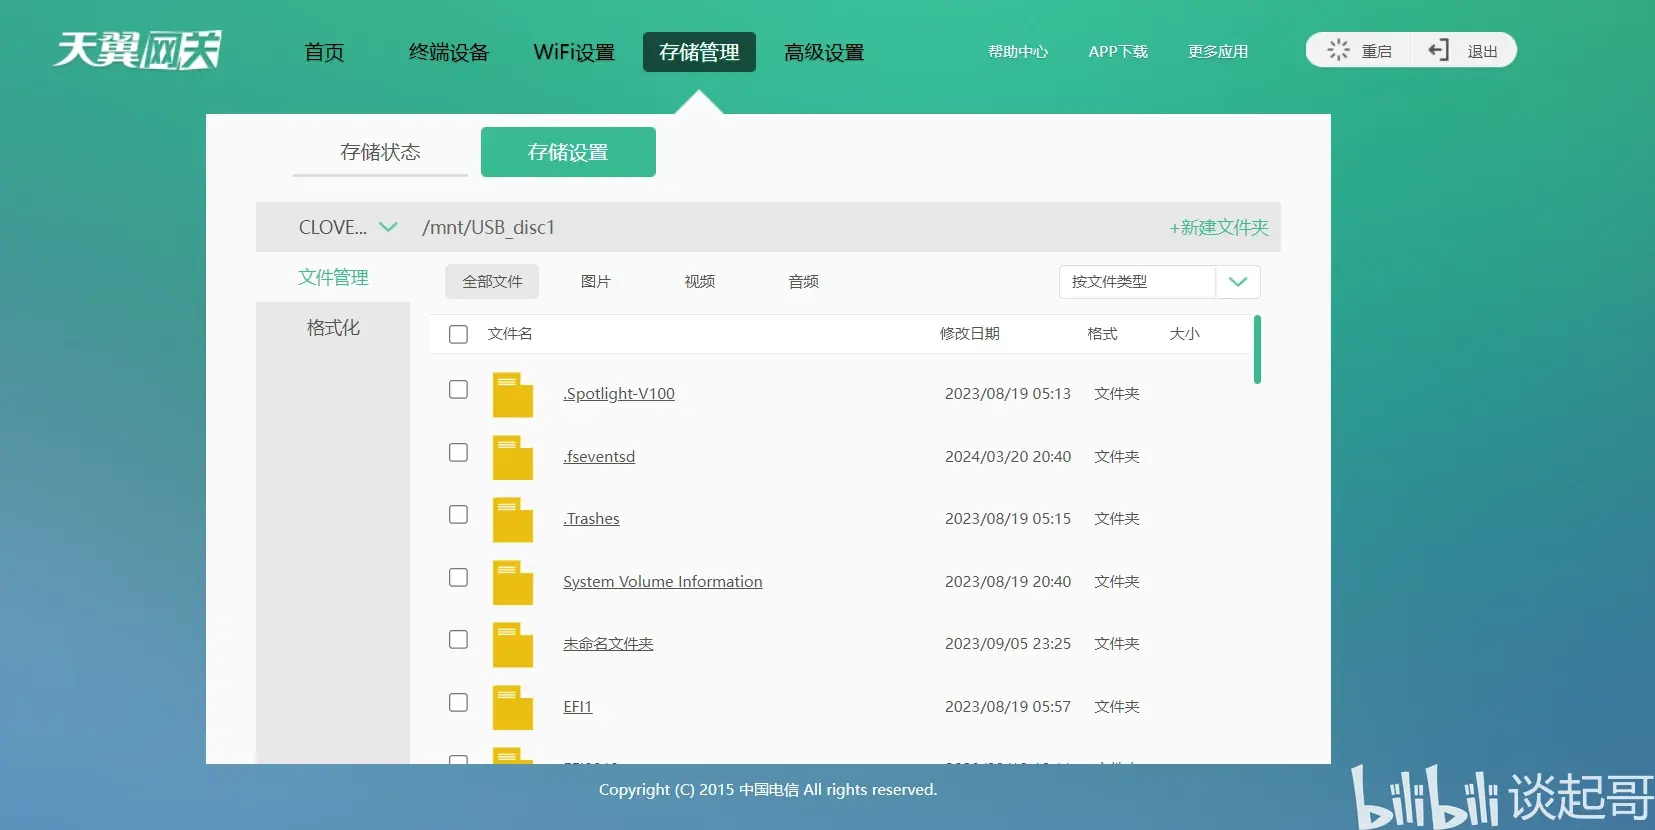Screen dimensions: 1655x830
Task: Click the /mnt/USB_disc1 path text
Action: (488, 228)
